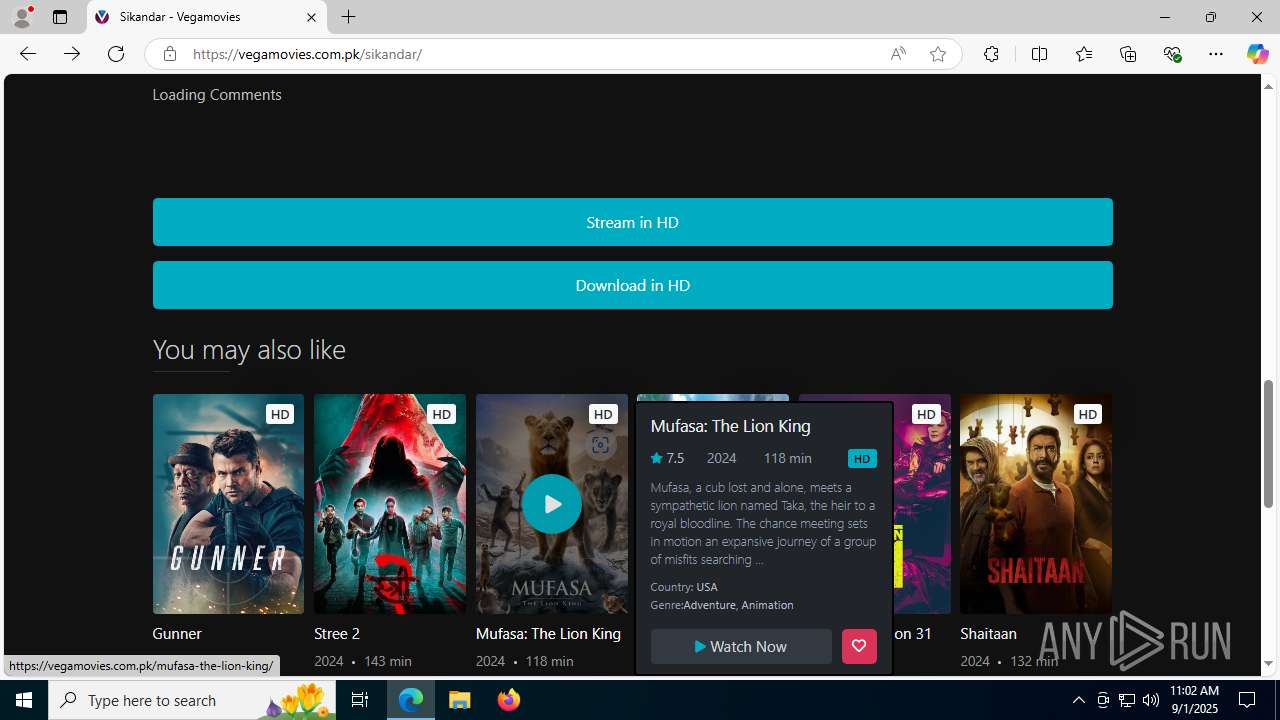Viewport: 1280px width, 720px height.
Task: Open the Adventure genre link
Action: pyautogui.click(x=709, y=605)
